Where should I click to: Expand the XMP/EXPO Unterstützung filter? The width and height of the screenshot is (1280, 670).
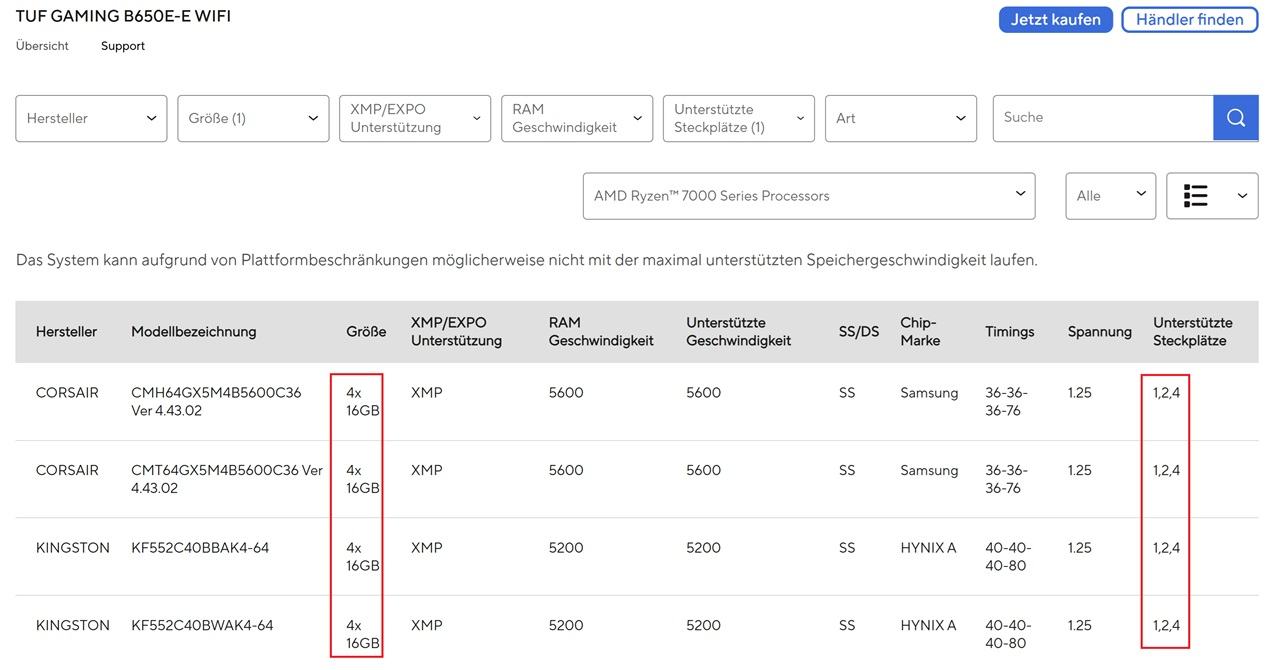[x=415, y=118]
